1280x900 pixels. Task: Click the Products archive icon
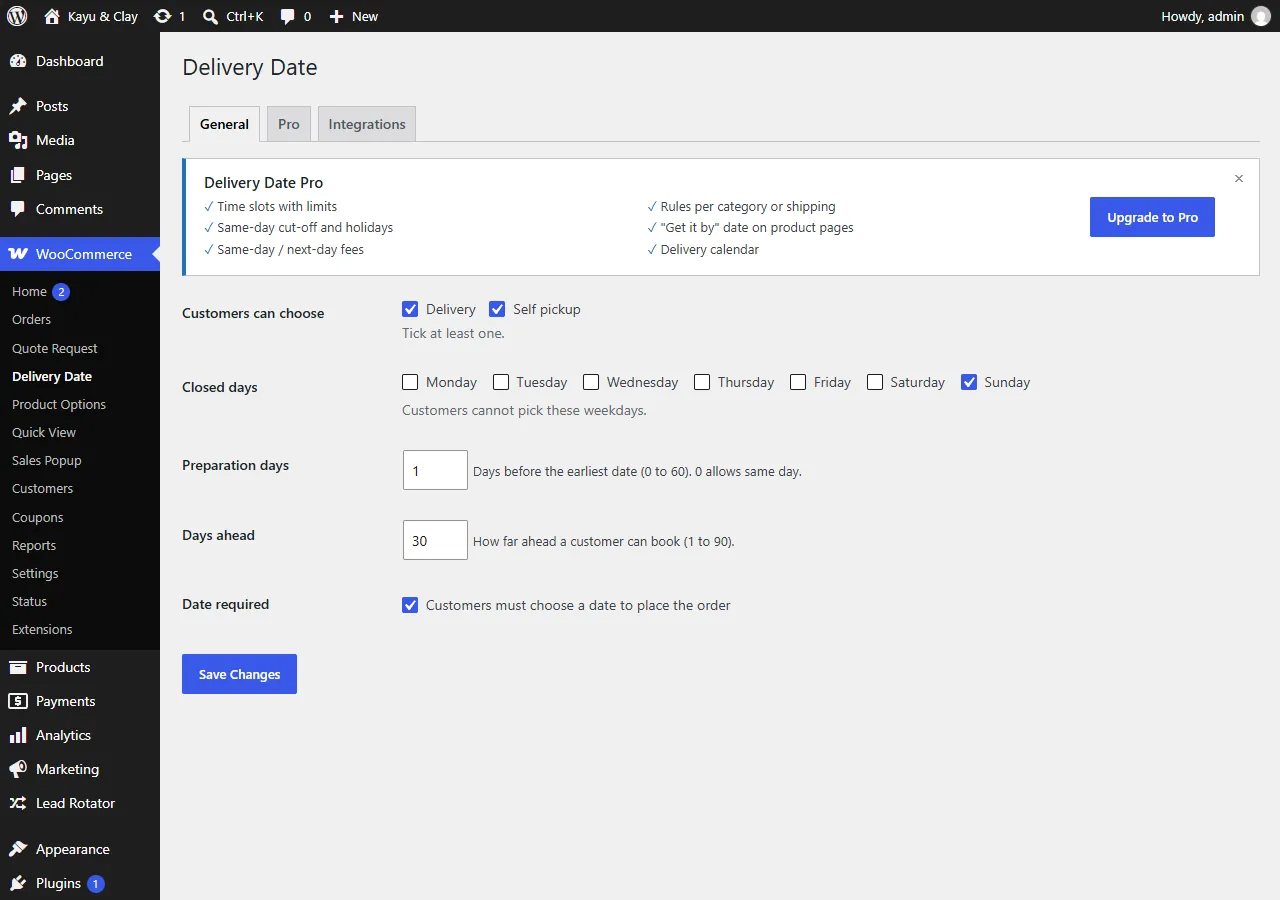coord(18,667)
